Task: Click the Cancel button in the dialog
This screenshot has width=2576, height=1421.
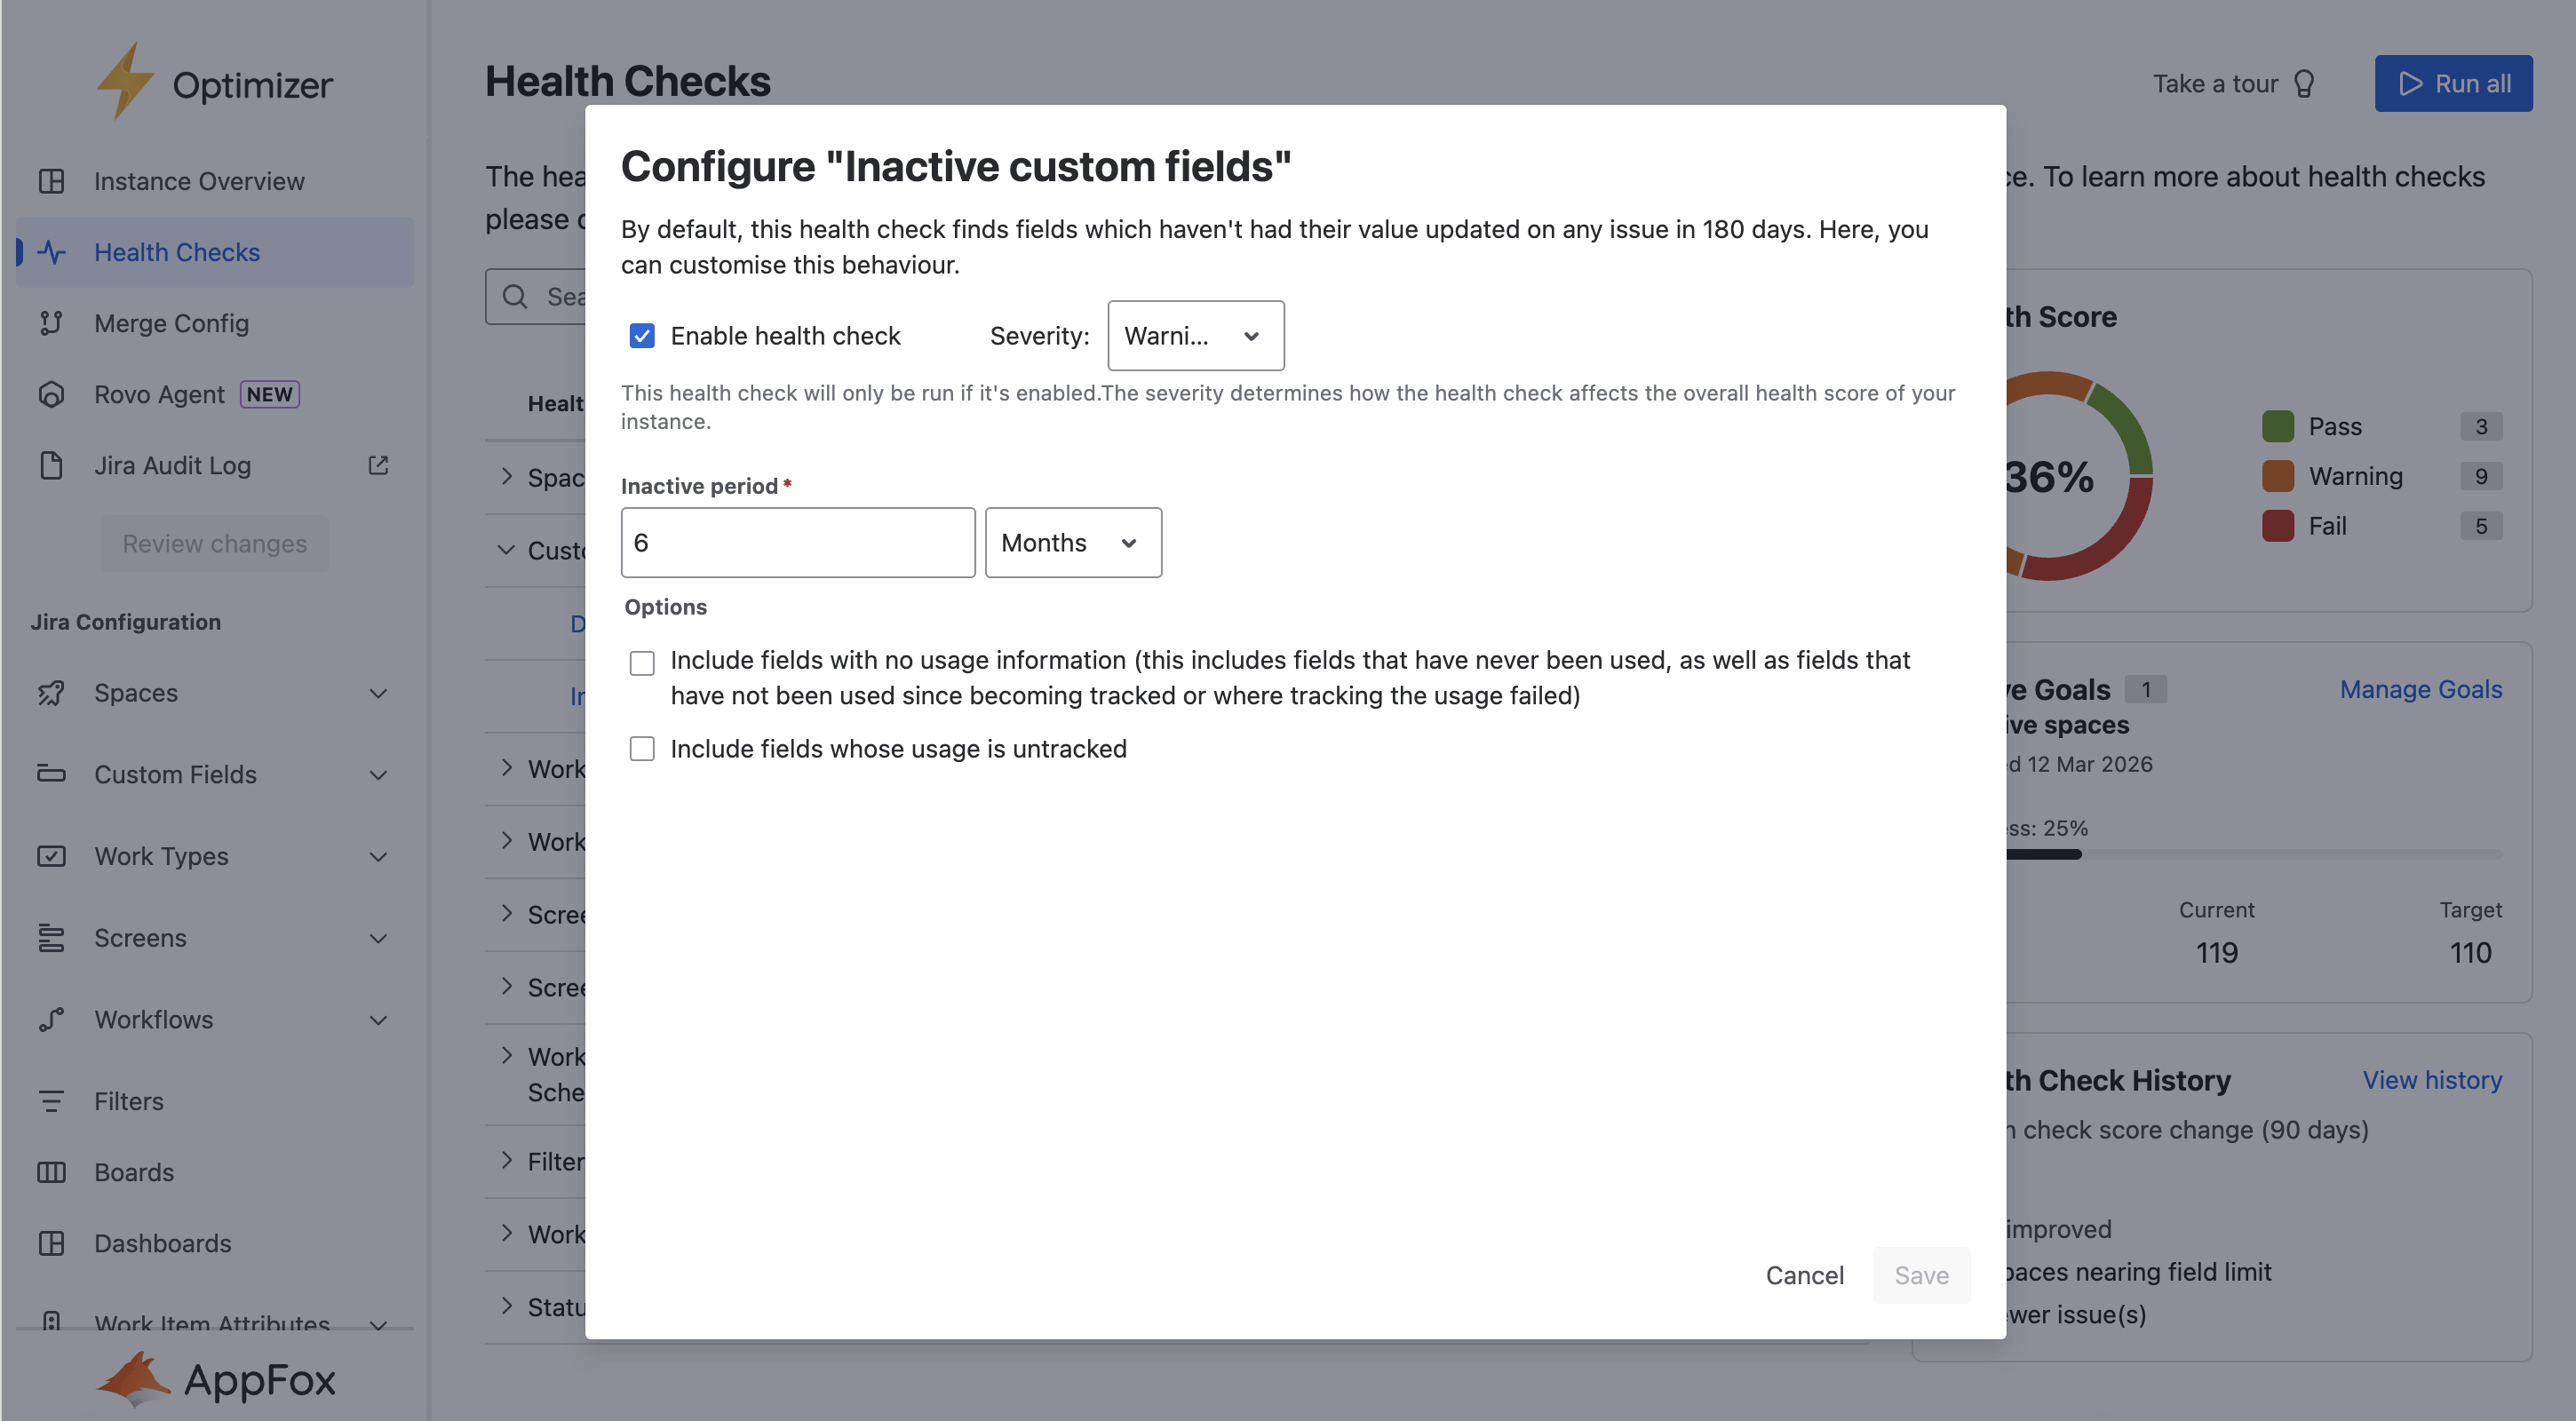Action: 1804,1275
